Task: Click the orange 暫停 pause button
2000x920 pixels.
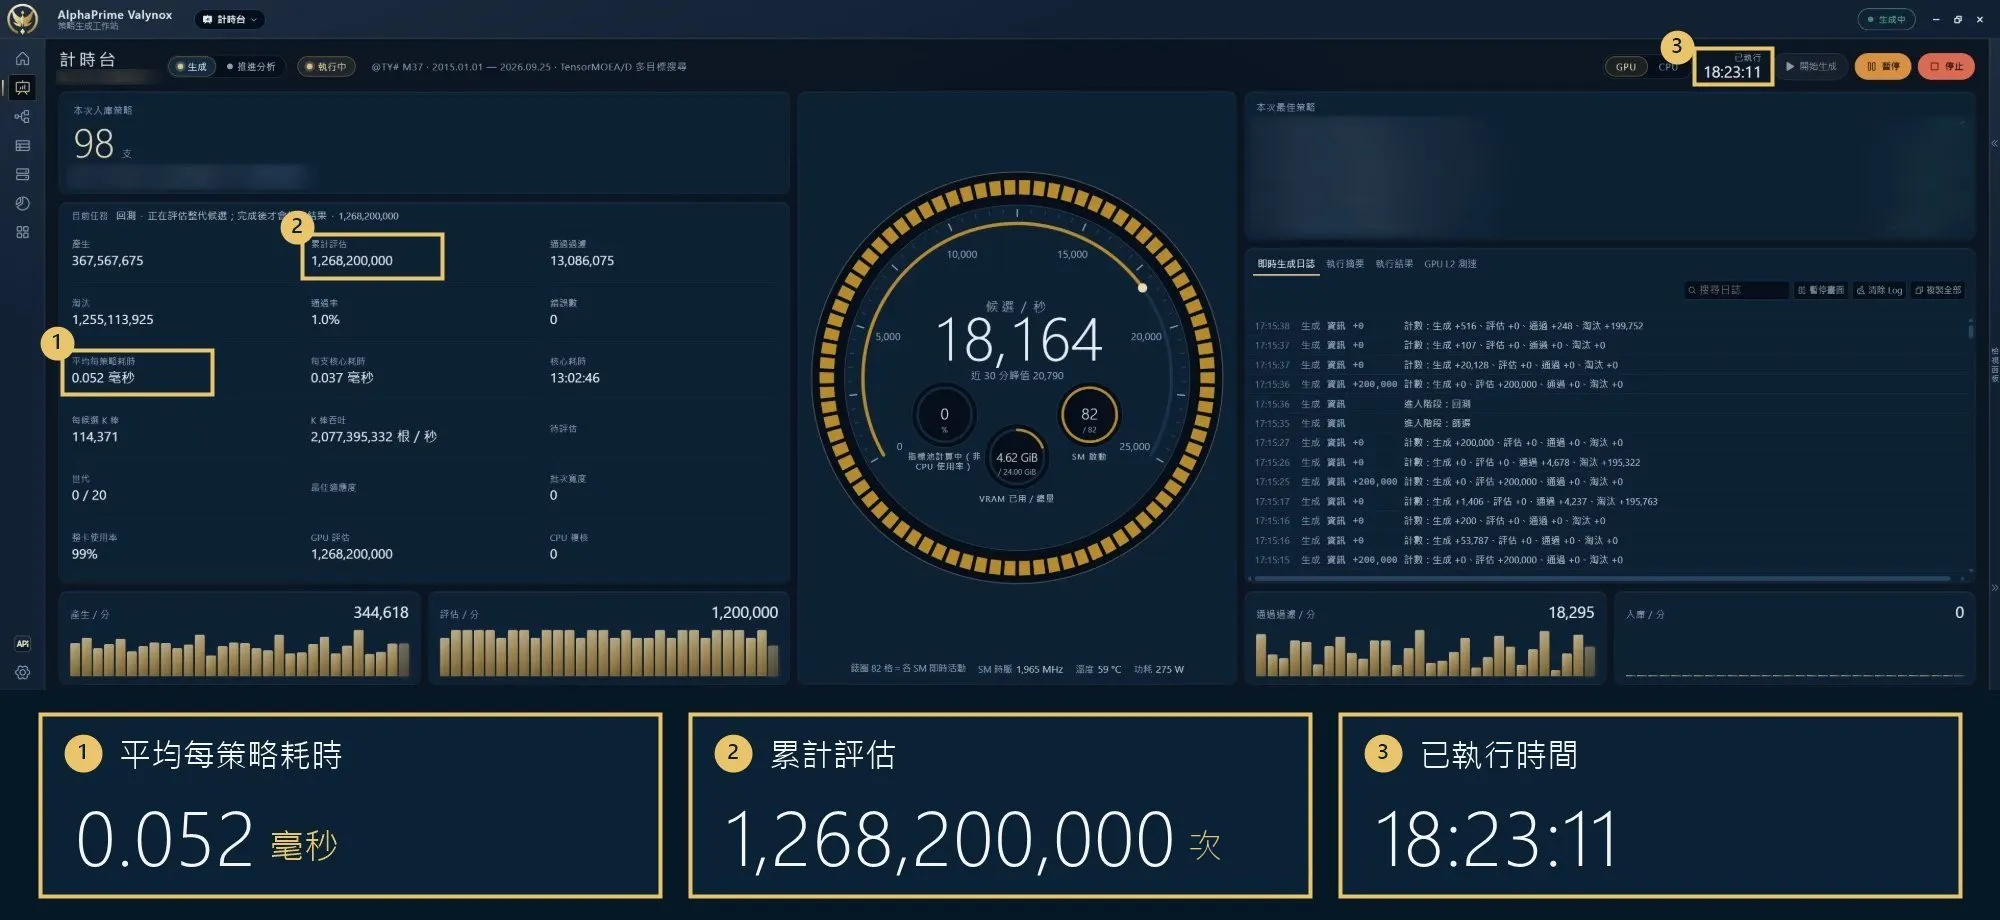Action: pos(1883,67)
